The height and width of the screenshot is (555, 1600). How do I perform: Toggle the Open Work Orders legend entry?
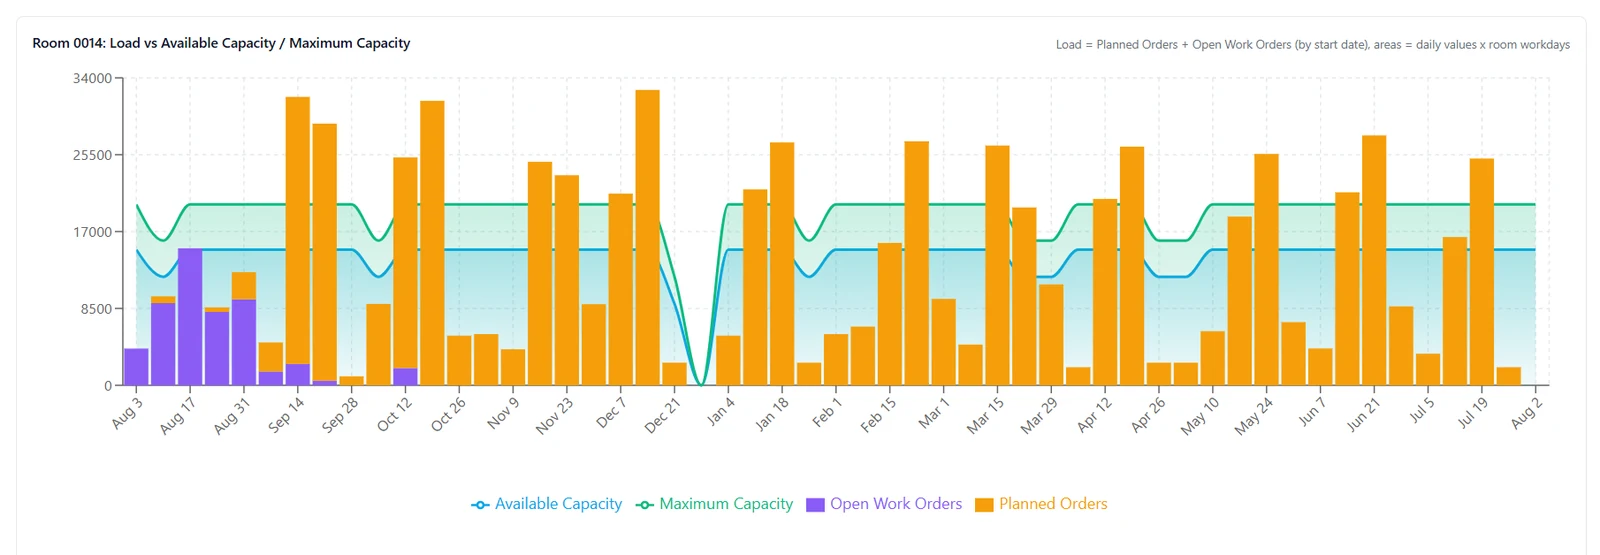tap(884, 504)
